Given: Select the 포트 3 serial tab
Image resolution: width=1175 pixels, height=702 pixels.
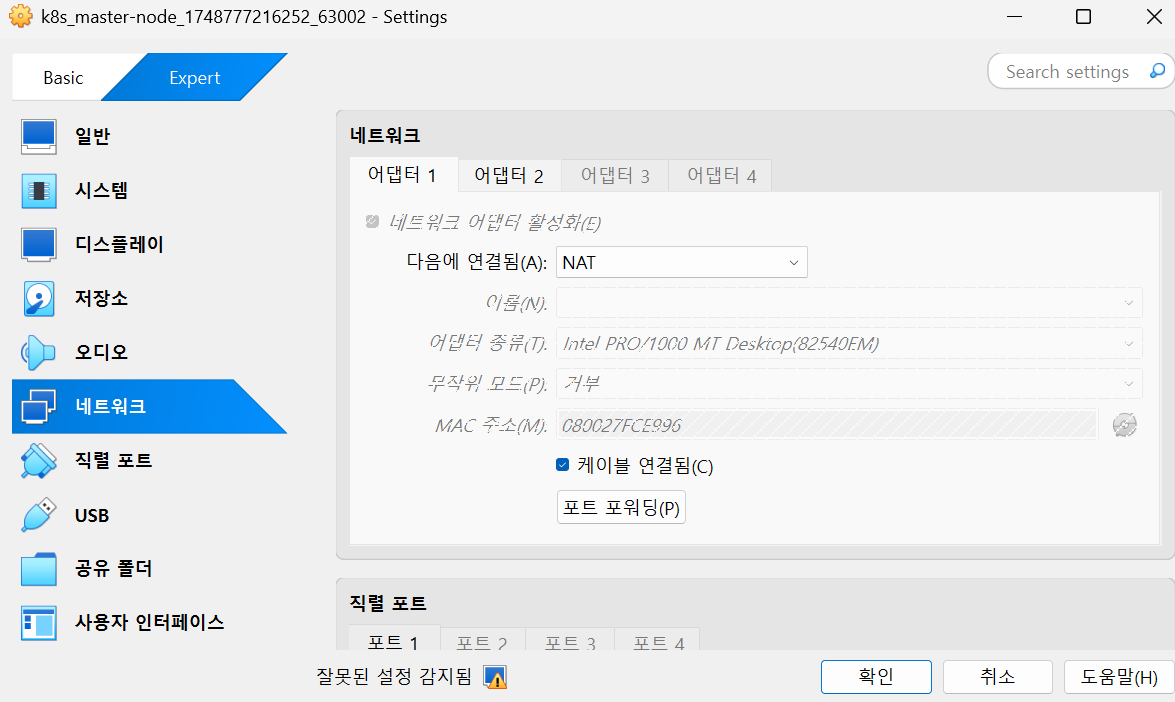Looking at the screenshot, I should tap(570, 642).
